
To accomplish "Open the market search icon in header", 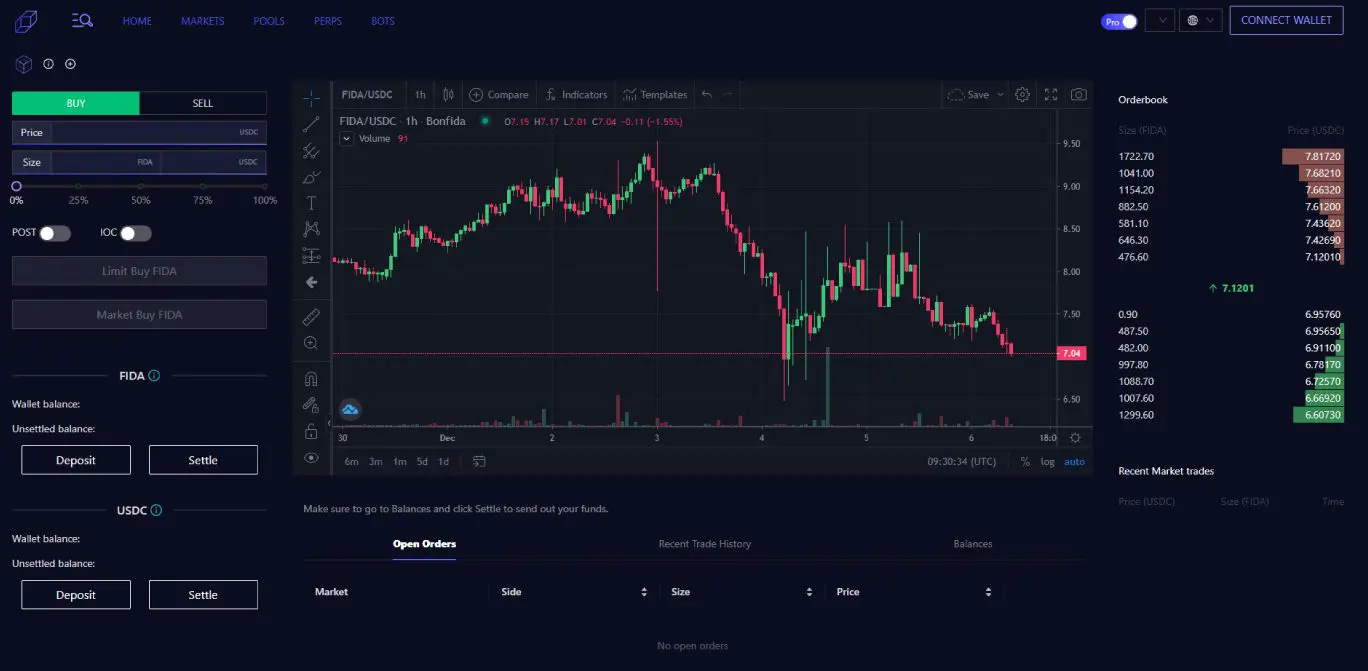I will pyautogui.click(x=82, y=20).
